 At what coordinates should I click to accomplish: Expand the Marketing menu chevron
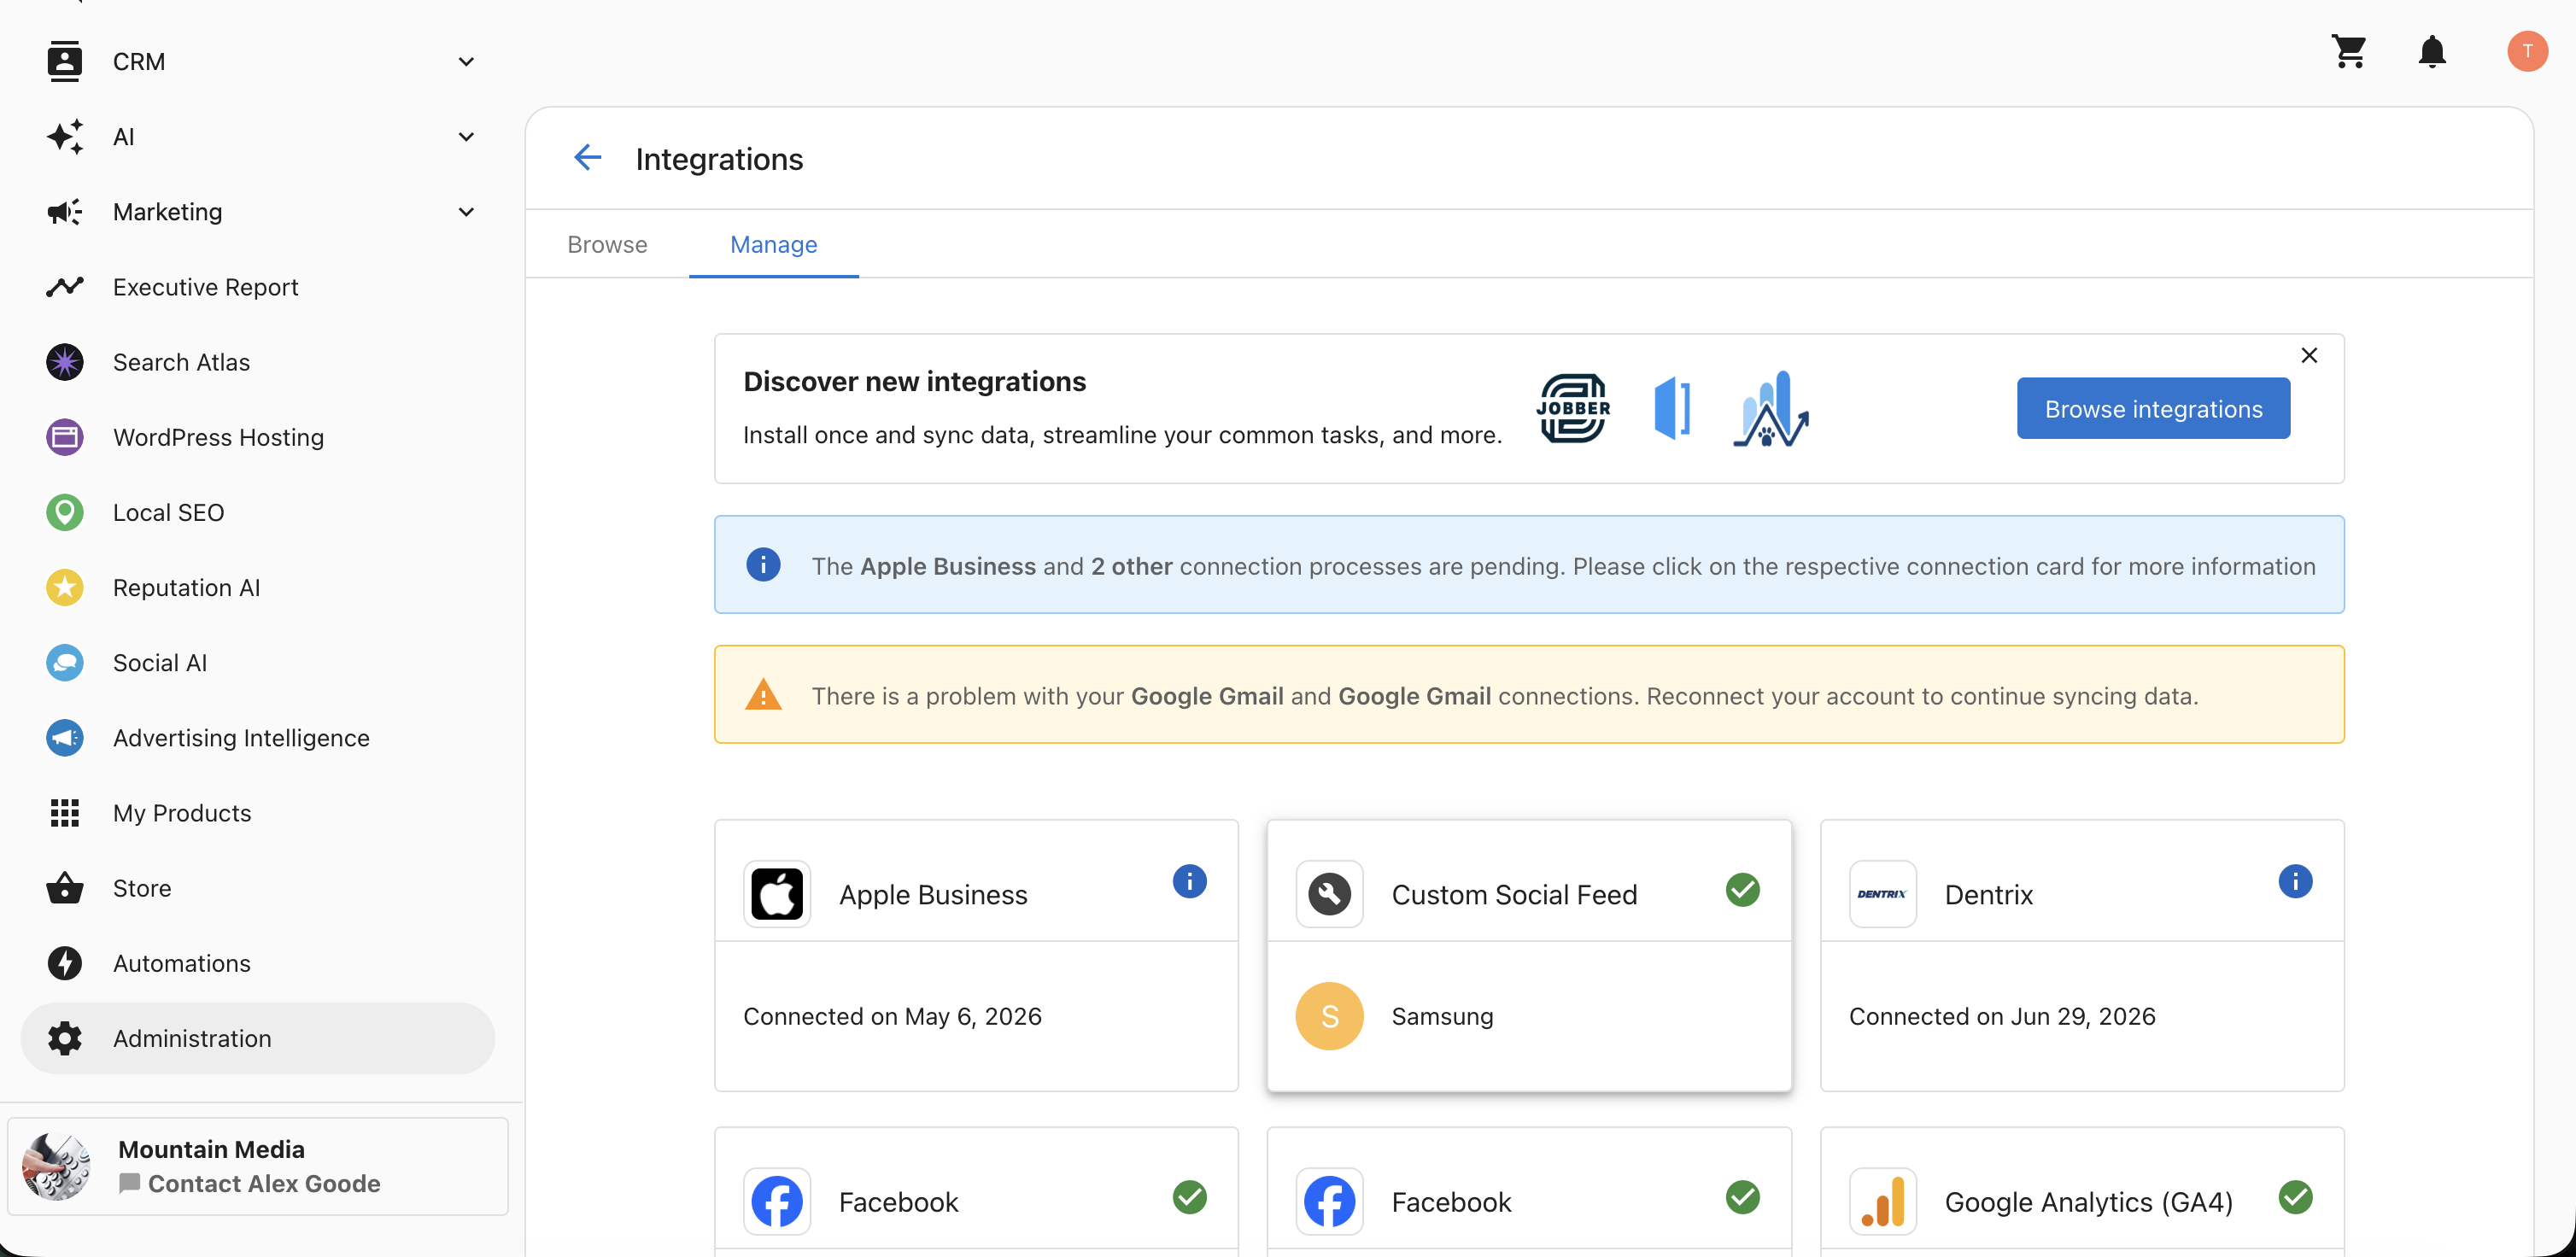(466, 212)
